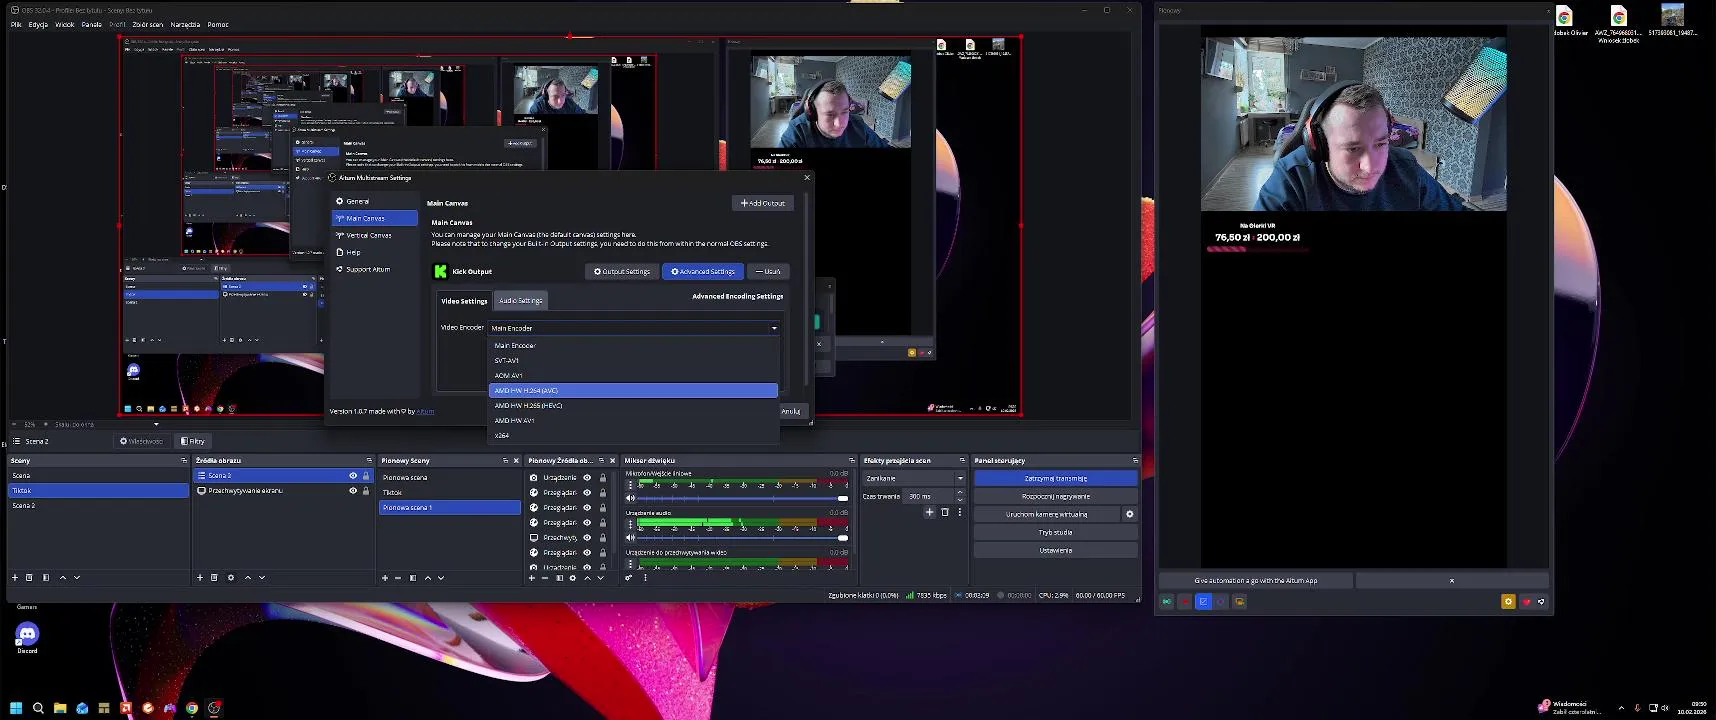Open Kick Output Settings button
The height and width of the screenshot is (720, 1716).
click(x=622, y=271)
